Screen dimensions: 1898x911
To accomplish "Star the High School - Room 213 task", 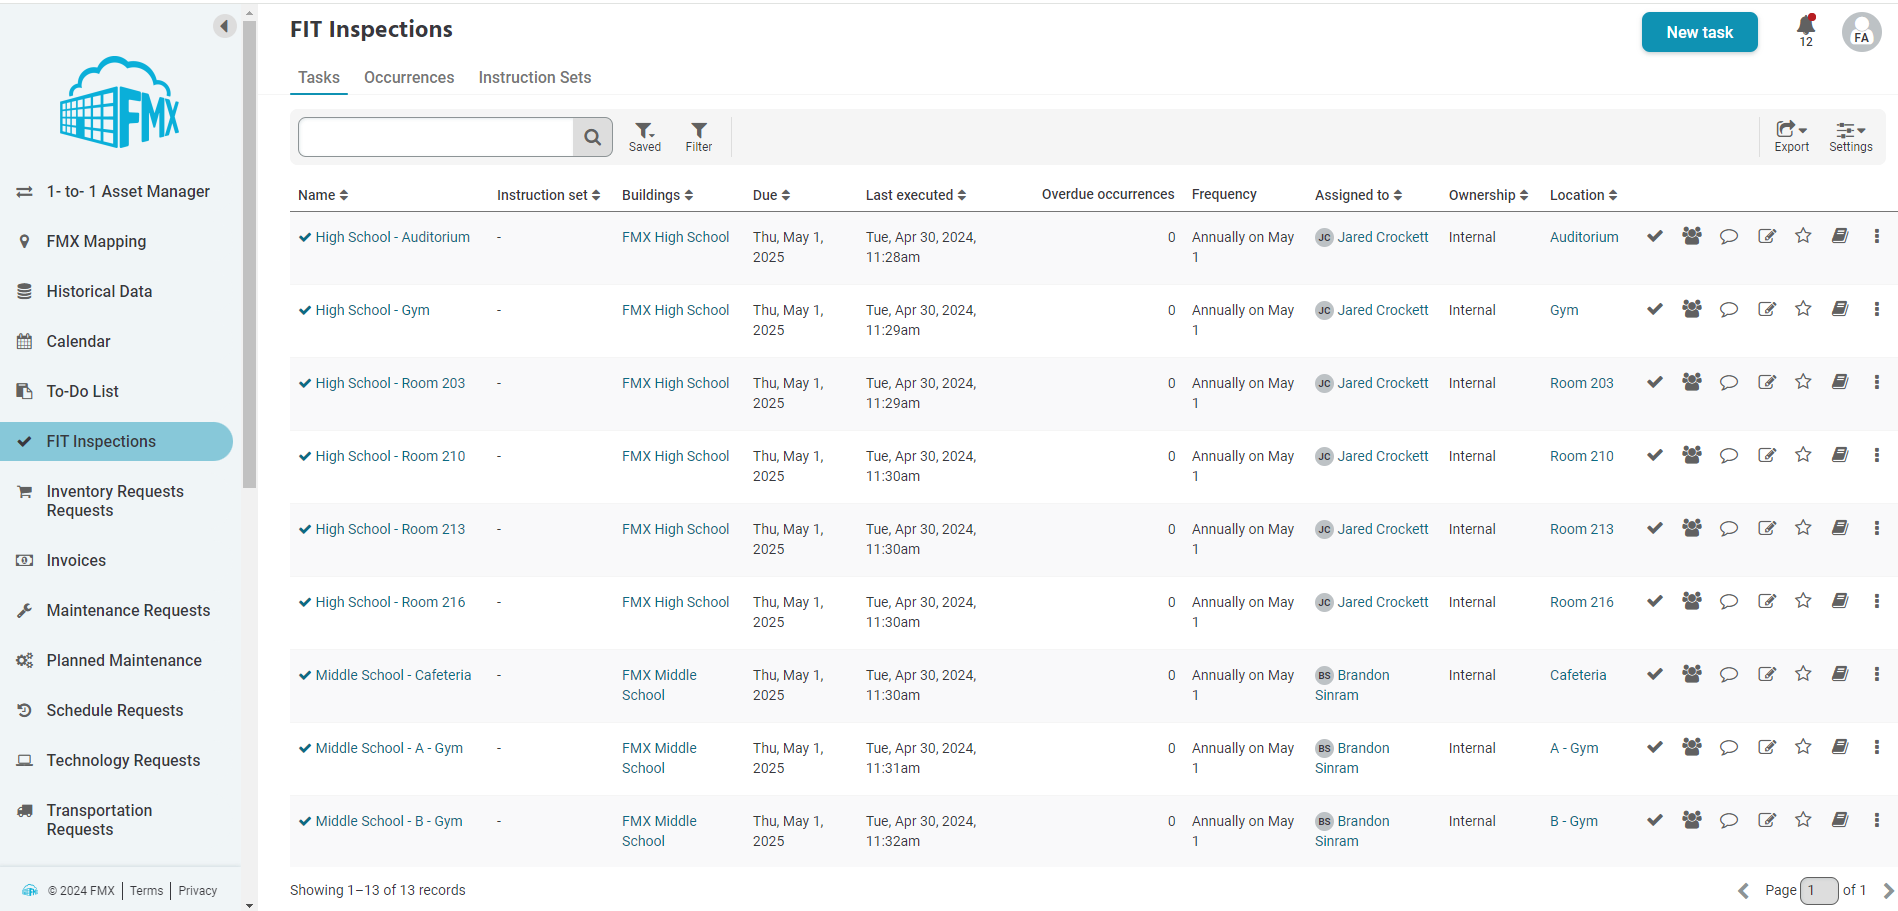I will (x=1802, y=529).
